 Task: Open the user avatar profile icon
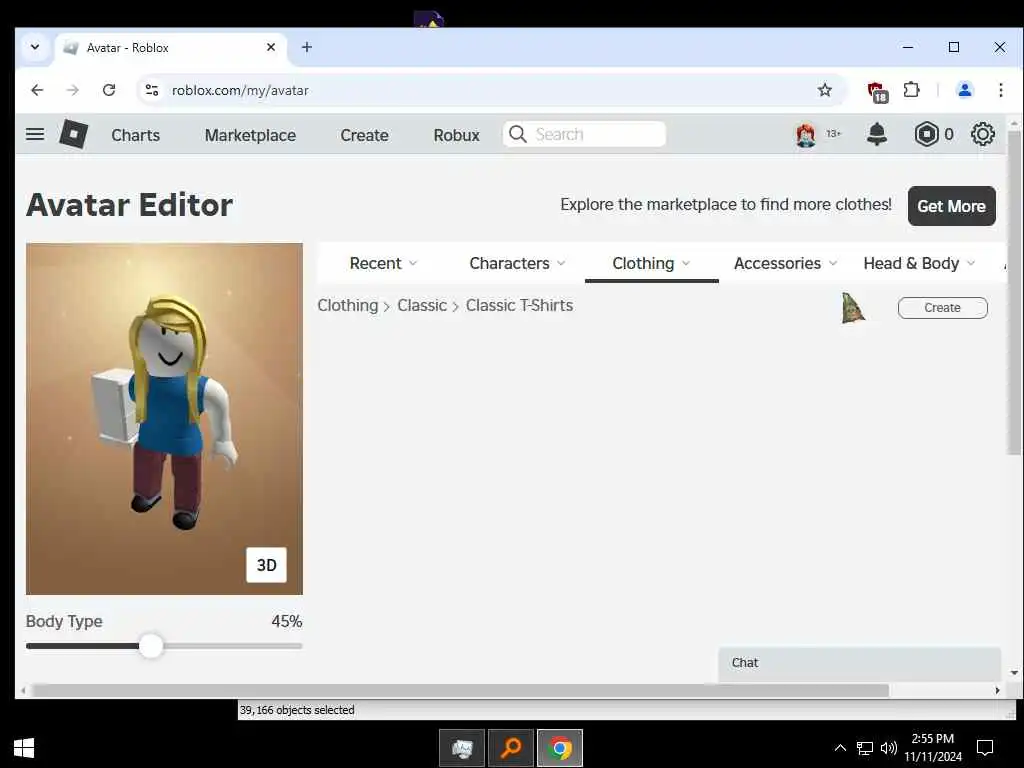click(805, 135)
